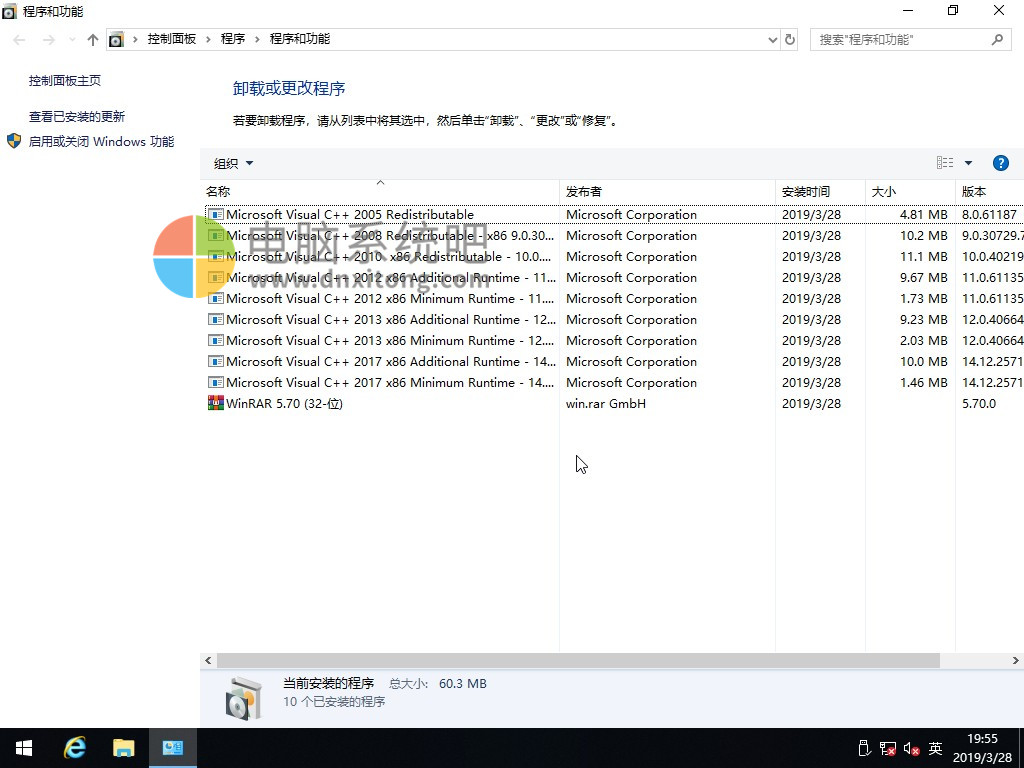The width and height of the screenshot is (1024, 768).
Task: Click the search magnifier icon
Action: (997, 39)
